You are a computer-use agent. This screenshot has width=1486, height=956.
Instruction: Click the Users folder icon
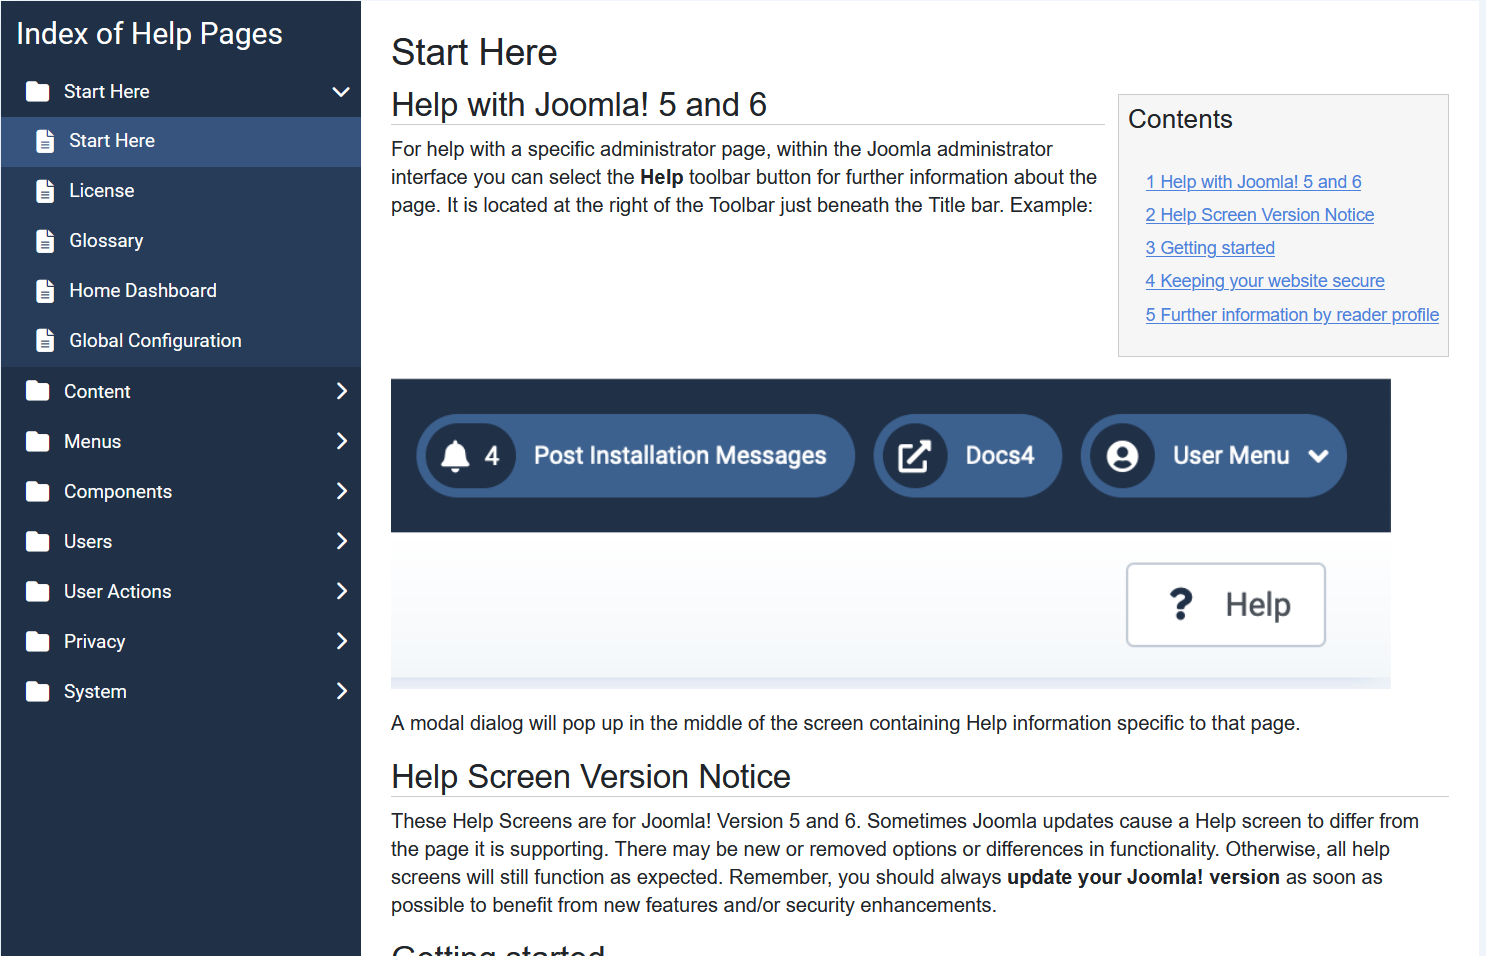pos(38,541)
